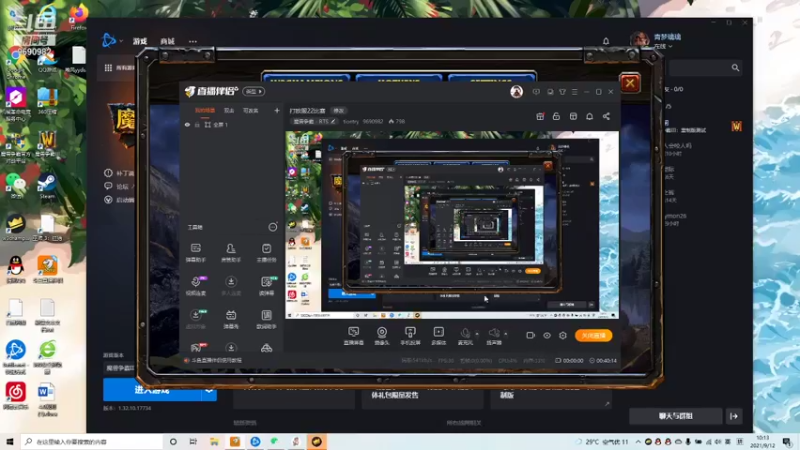Mute the speaker audio in stream controls

[x=493, y=336]
